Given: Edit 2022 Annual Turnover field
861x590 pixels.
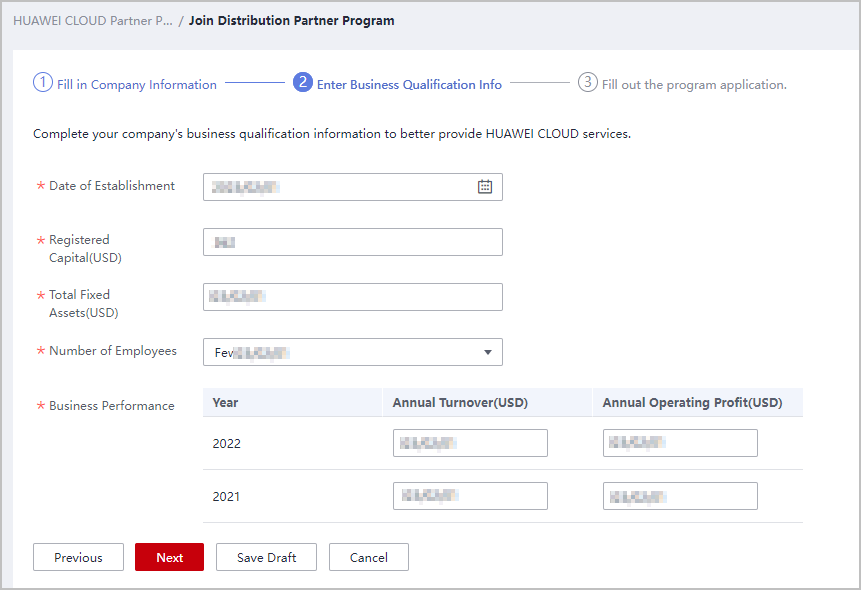Looking at the screenshot, I should point(470,443).
